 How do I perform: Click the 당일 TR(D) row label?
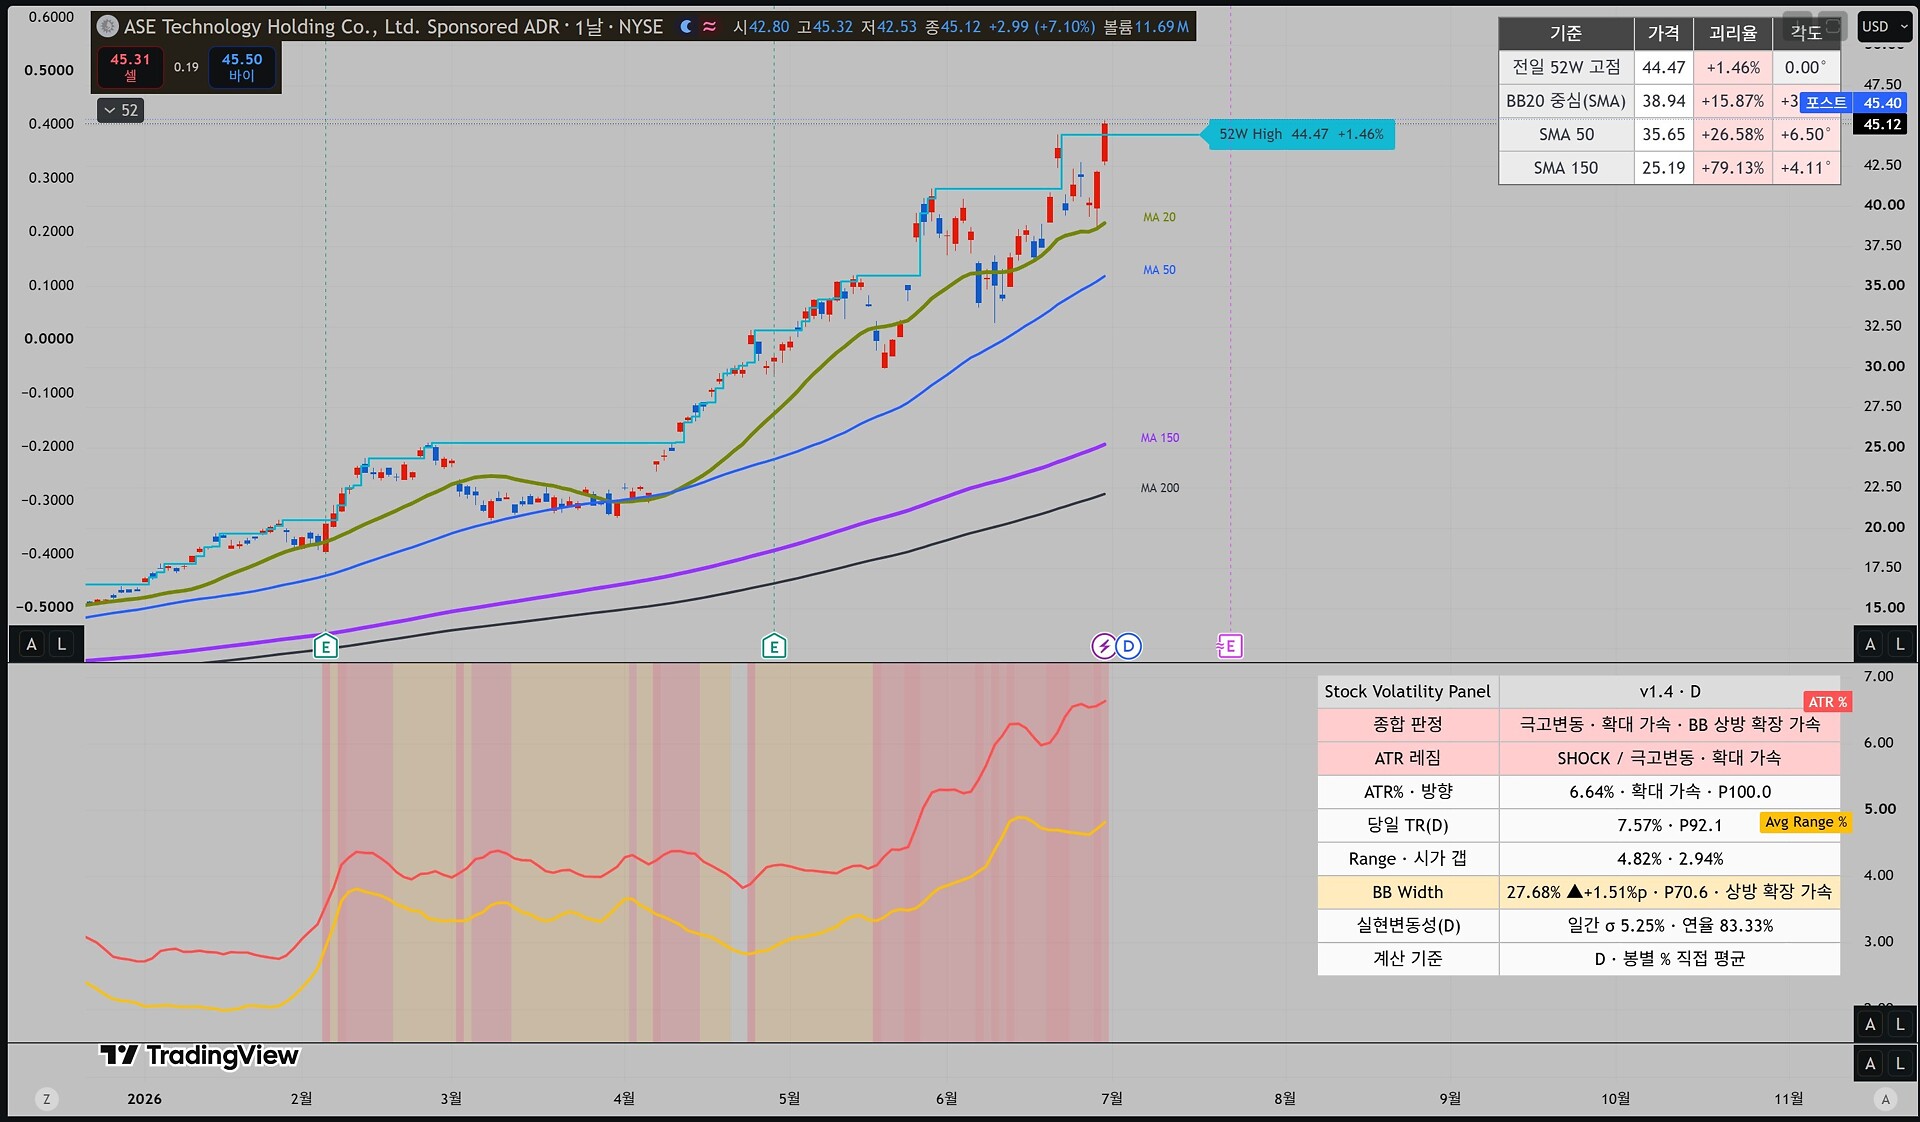click(x=1408, y=825)
